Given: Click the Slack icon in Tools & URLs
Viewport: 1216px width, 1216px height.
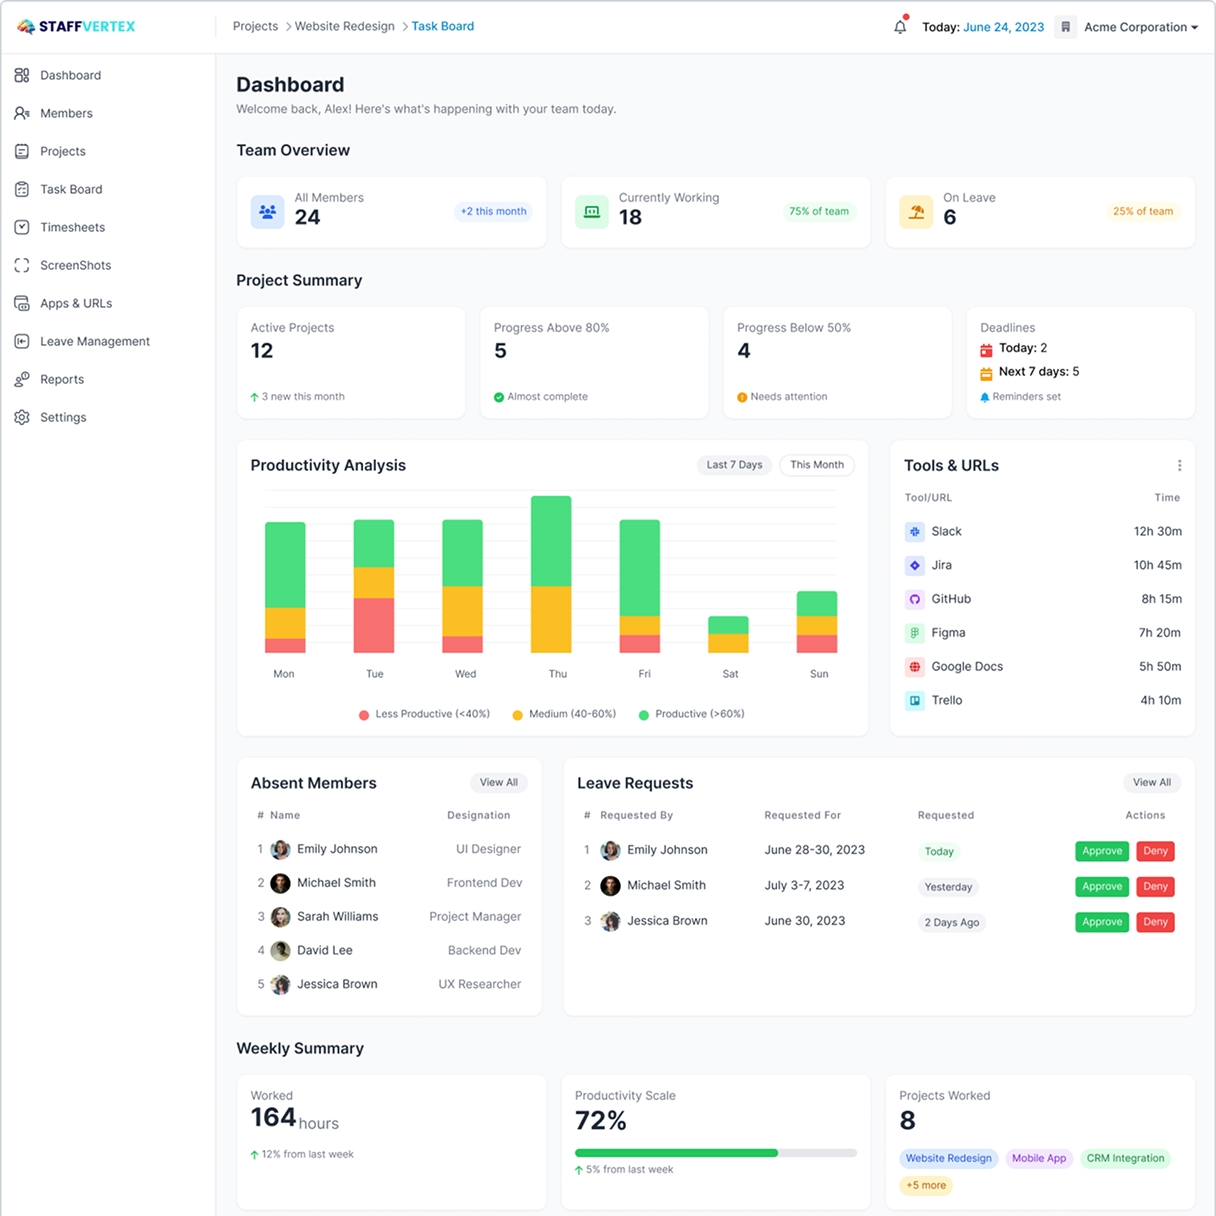Looking at the screenshot, I should 914,532.
